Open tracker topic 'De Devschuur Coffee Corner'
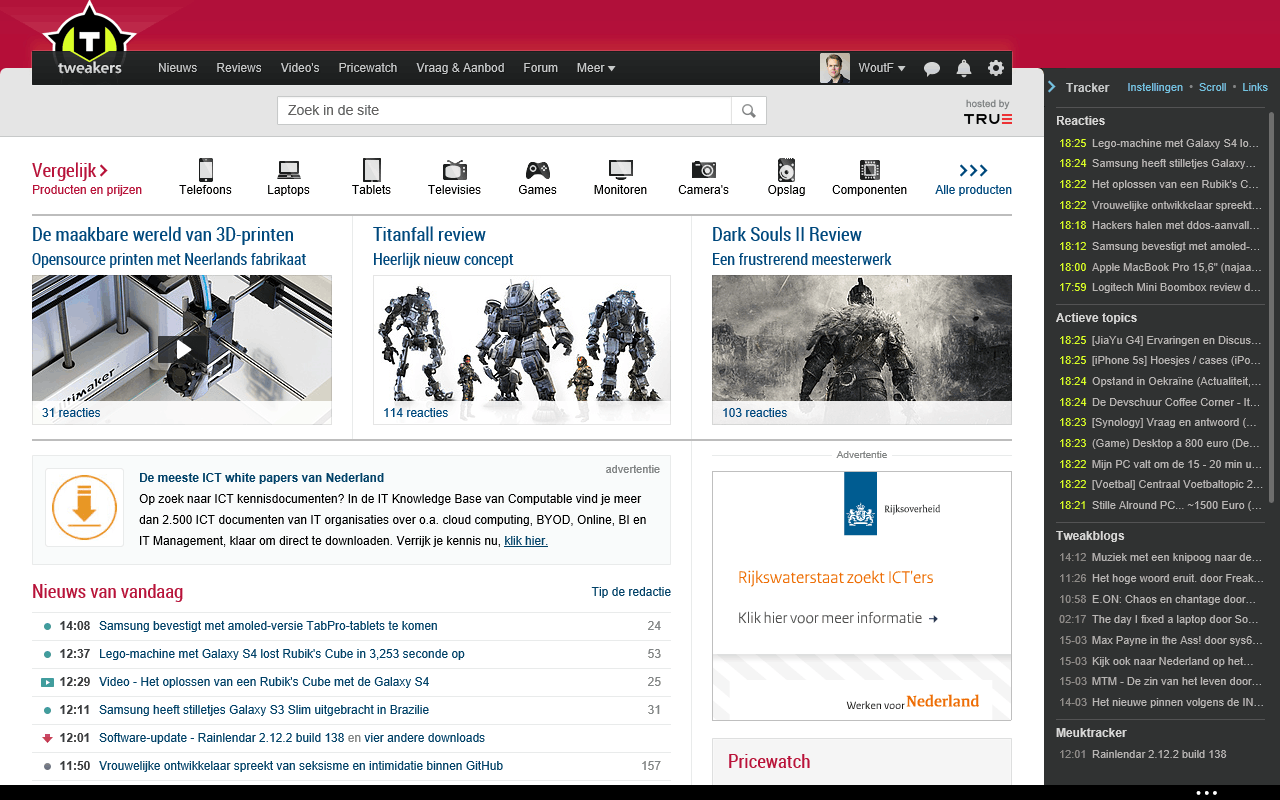The width and height of the screenshot is (1280, 800). pos(1175,402)
